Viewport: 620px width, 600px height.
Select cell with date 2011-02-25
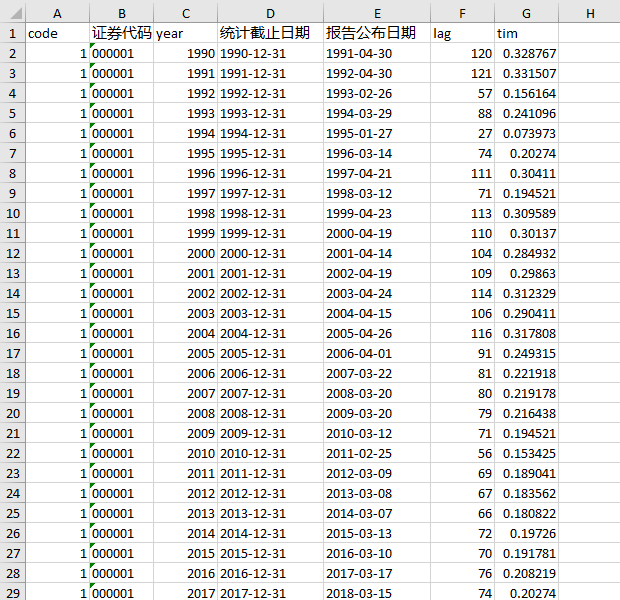pyautogui.click(x=377, y=453)
